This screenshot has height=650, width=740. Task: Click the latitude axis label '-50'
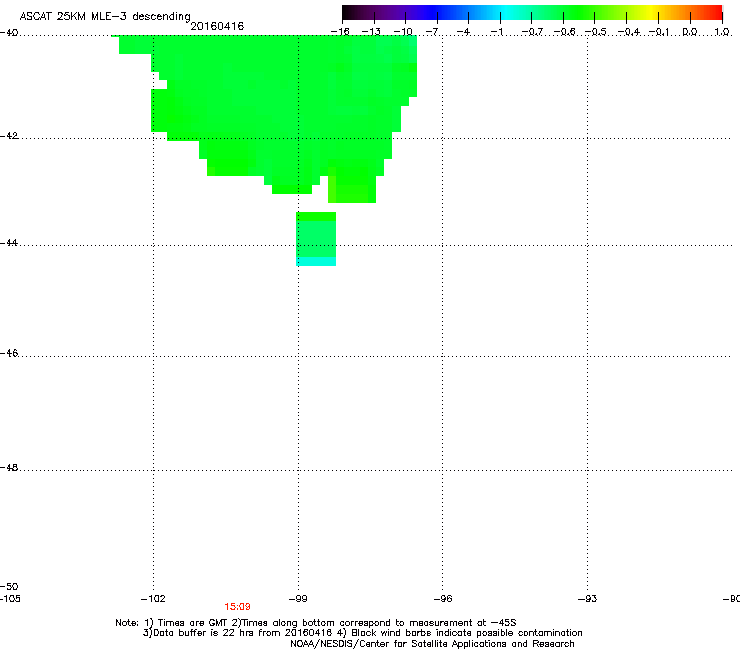[9, 586]
